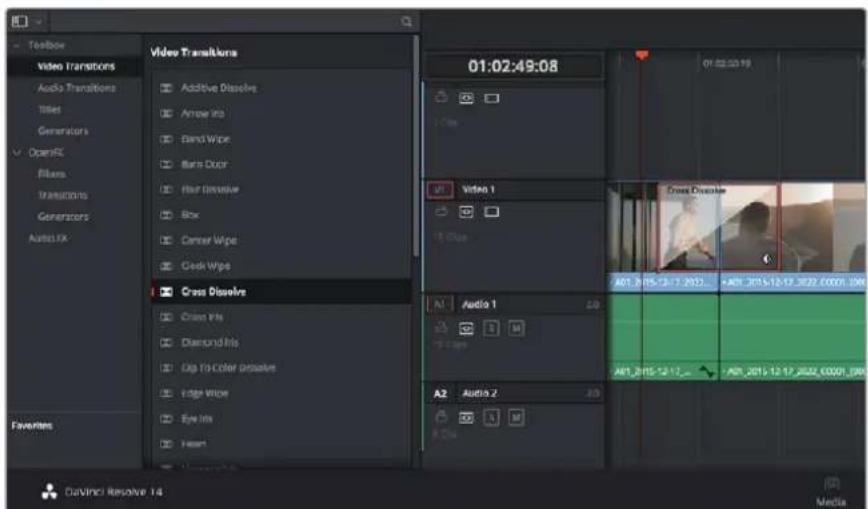Click the Edge Wipe transition icon
The image size is (868, 509).
pyautogui.click(x=166, y=393)
